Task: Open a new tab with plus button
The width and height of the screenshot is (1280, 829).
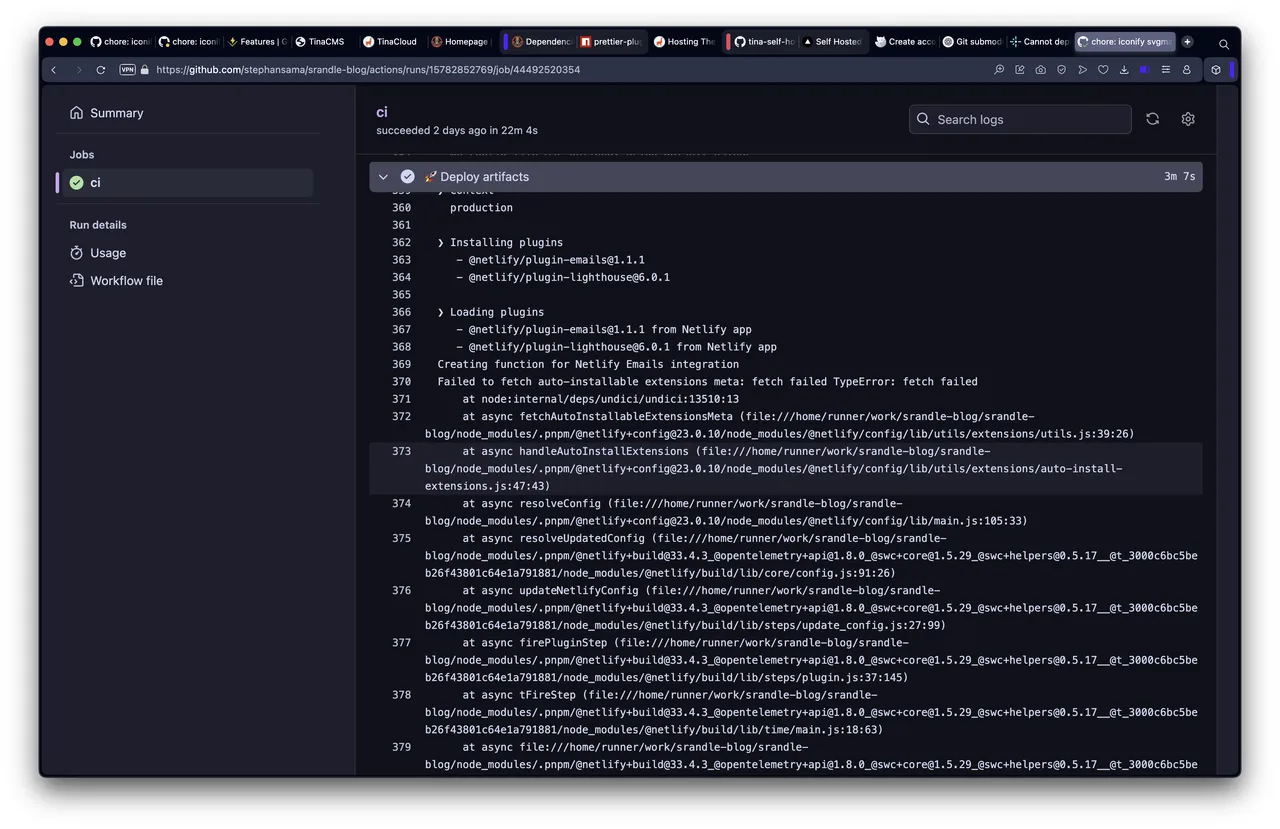Action: pos(1187,42)
